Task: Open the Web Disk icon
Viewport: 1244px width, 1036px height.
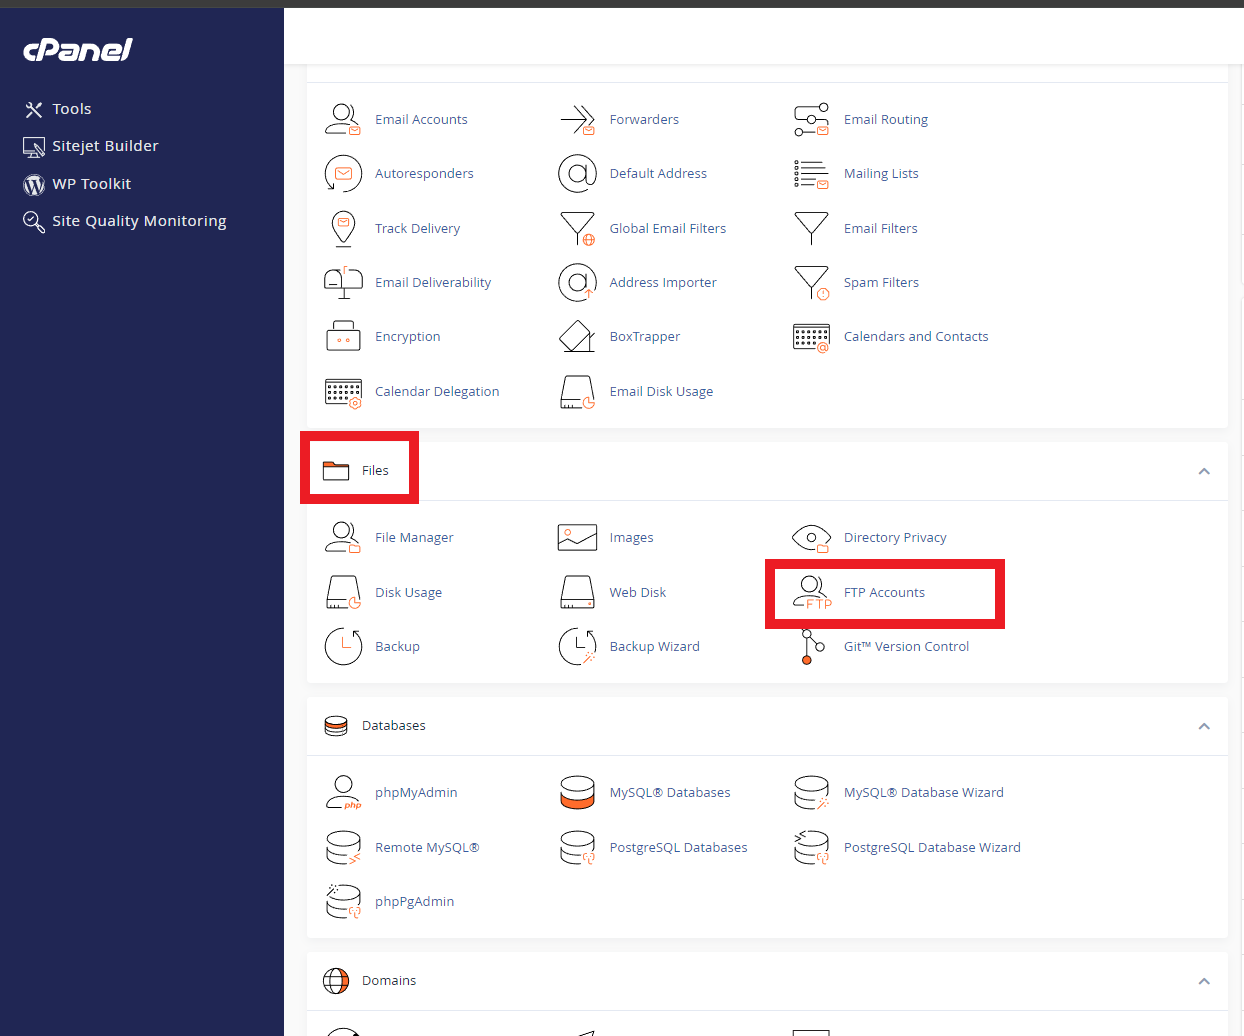Action: pos(577,592)
